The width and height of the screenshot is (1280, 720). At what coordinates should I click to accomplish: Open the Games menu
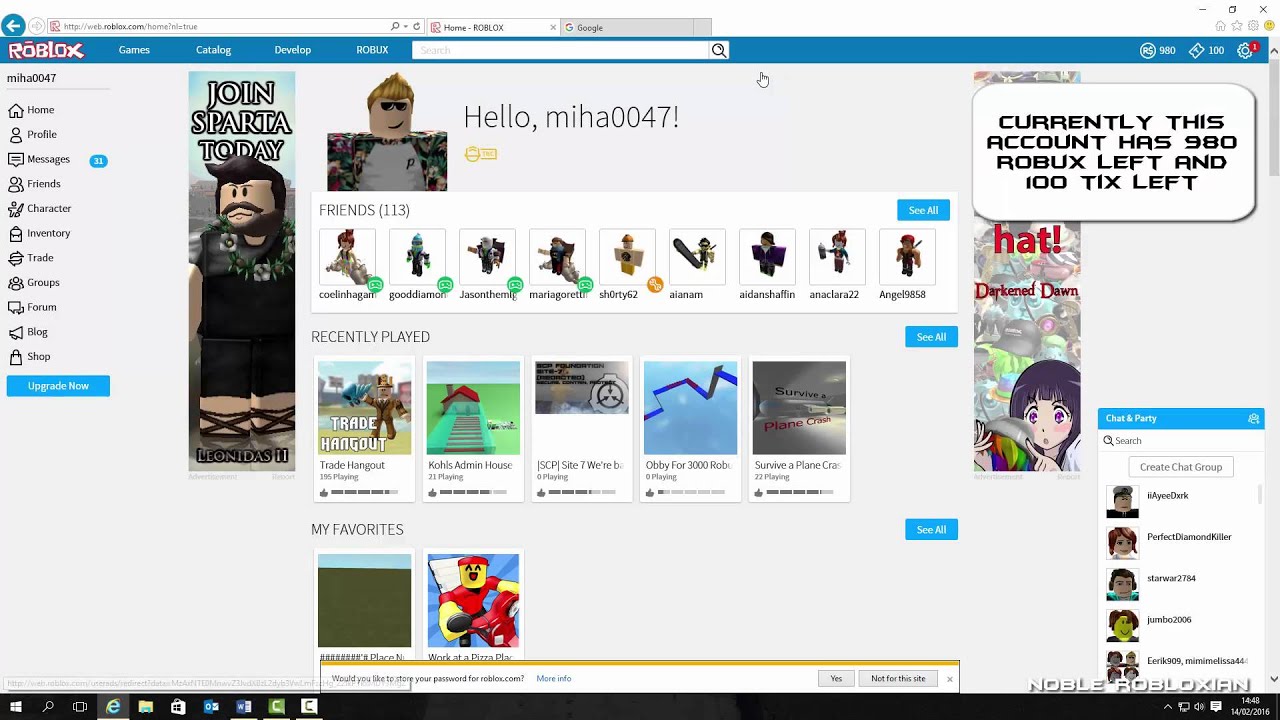pos(134,50)
